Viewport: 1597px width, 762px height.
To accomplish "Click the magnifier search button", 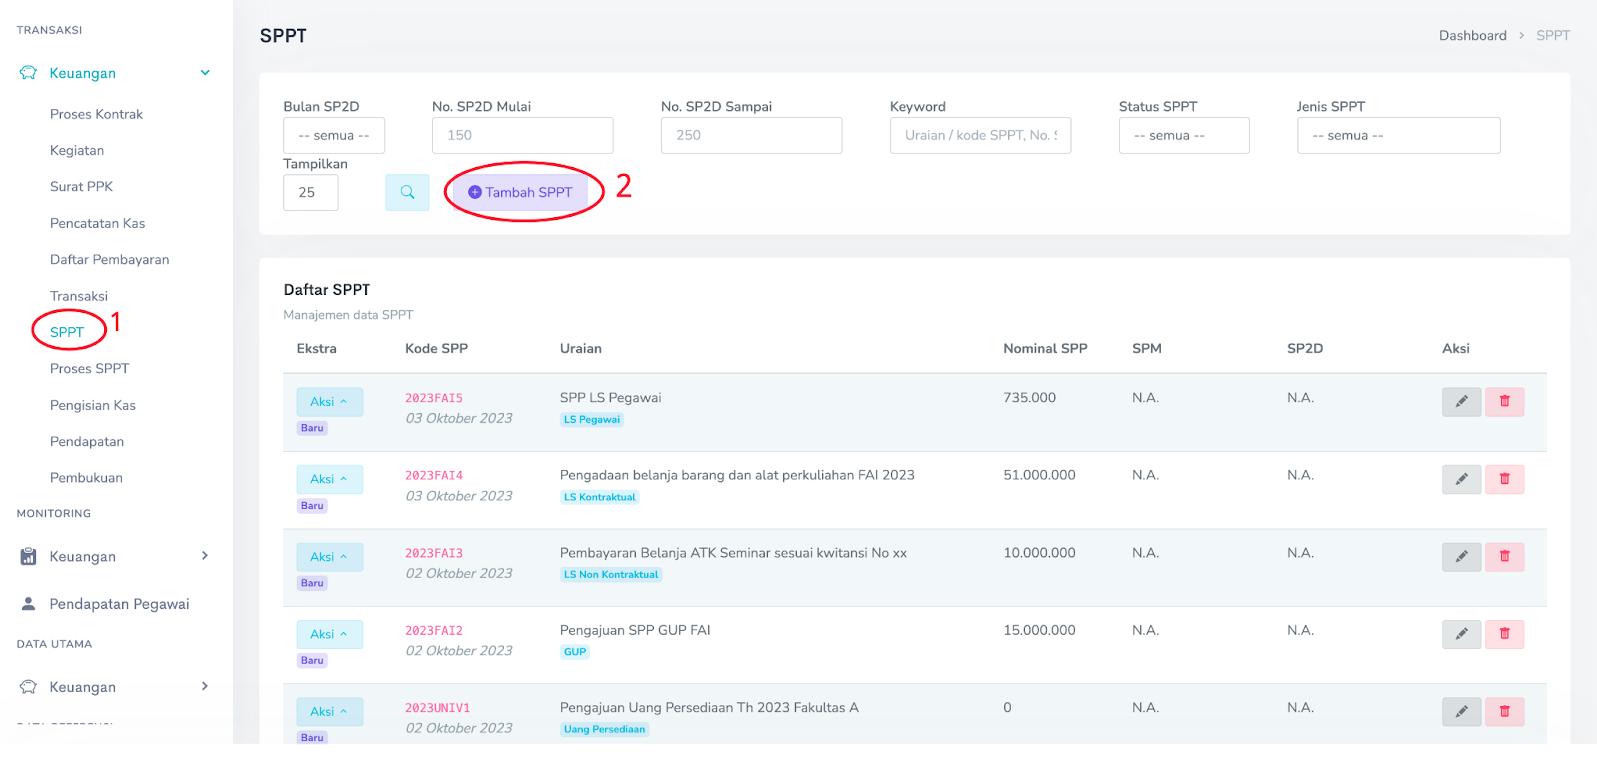I will click(x=407, y=192).
